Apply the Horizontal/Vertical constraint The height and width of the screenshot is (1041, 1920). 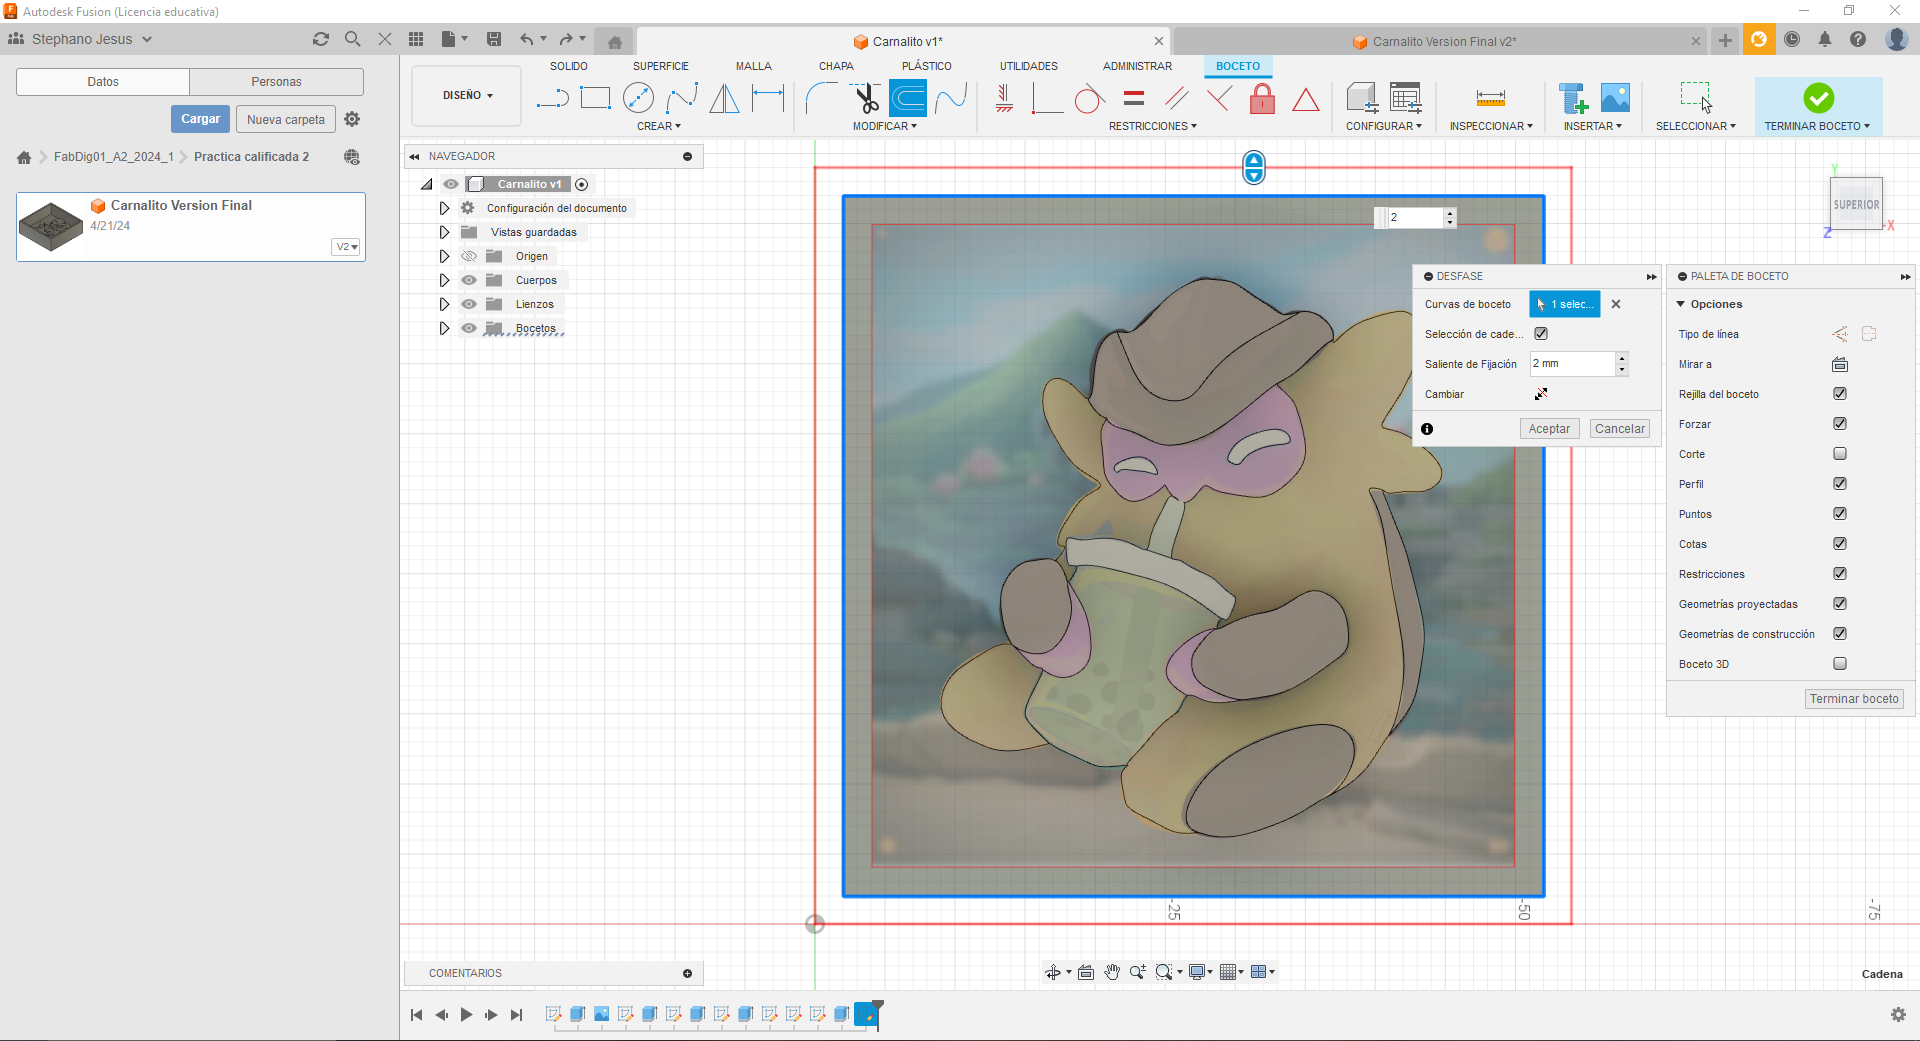pyautogui.click(x=1004, y=98)
